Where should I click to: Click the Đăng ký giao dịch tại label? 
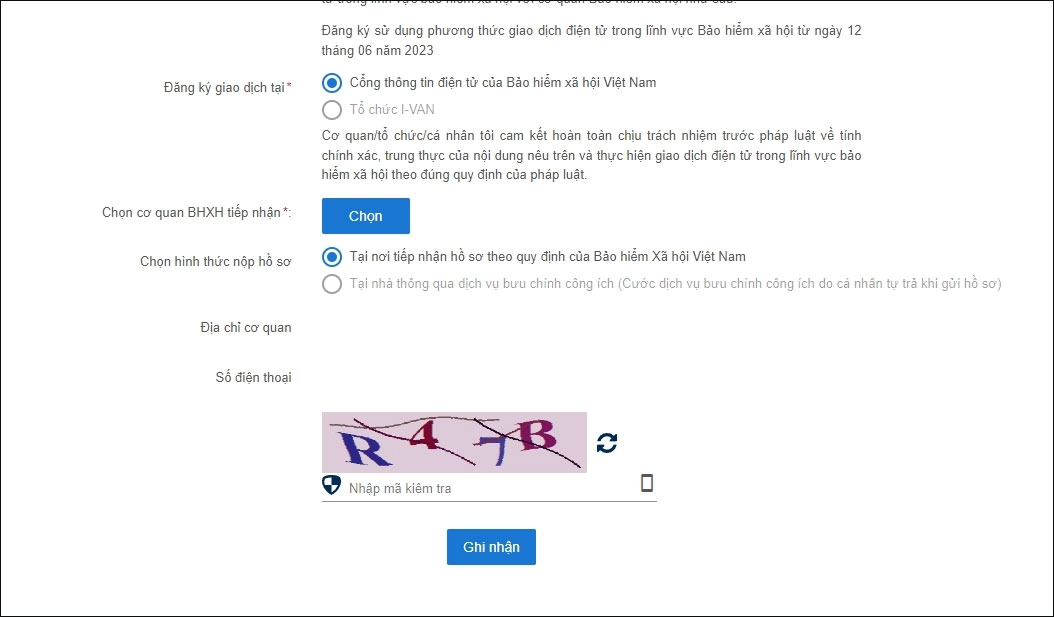[224, 87]
